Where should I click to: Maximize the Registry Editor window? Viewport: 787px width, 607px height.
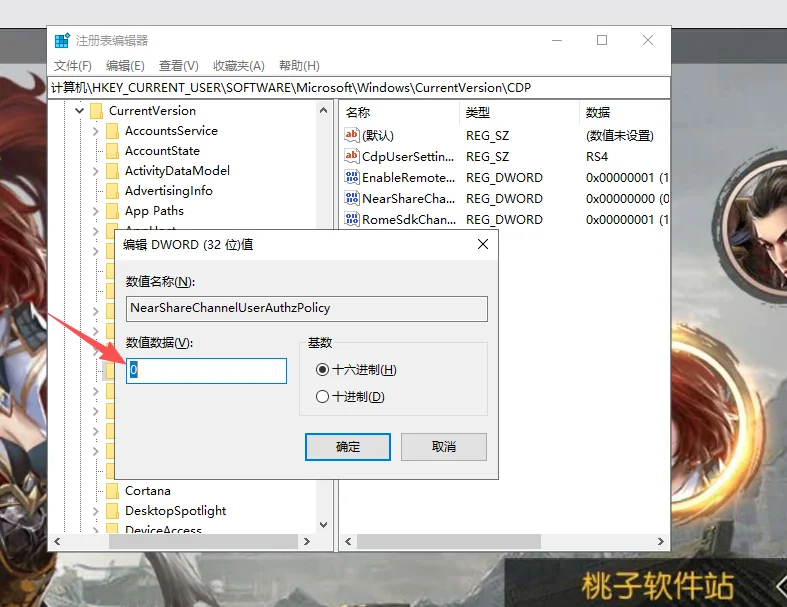tap(602, 40)
